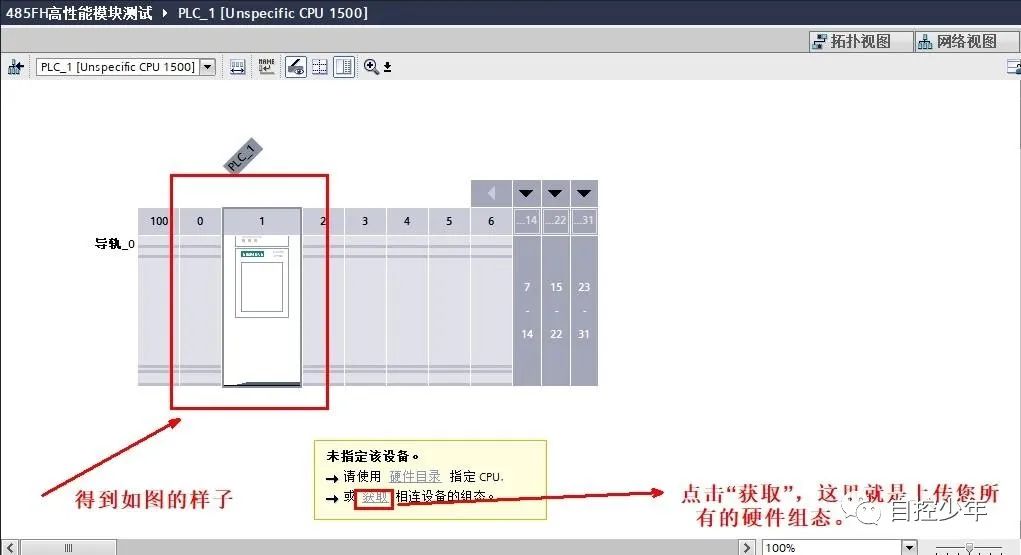1021x555 pixels.
Task: Expand slot group 23-31 with its arrow
Action: pyautogui.click(x=584, y=193)
